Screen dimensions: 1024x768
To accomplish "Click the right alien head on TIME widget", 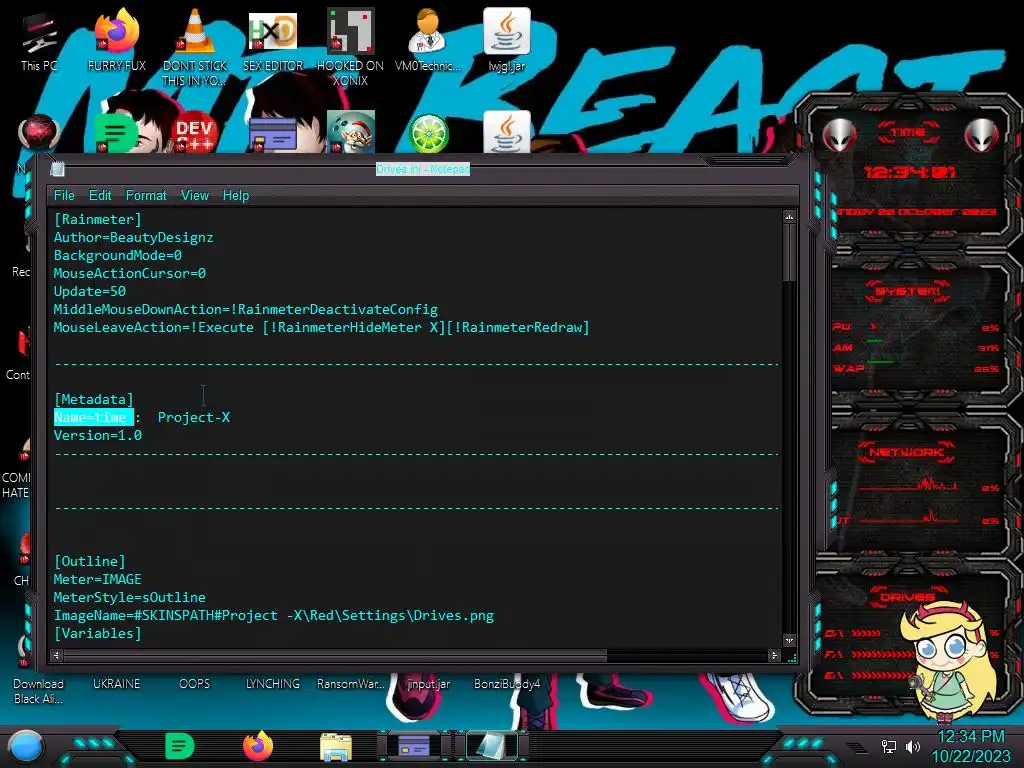I will tap(982, 136).
